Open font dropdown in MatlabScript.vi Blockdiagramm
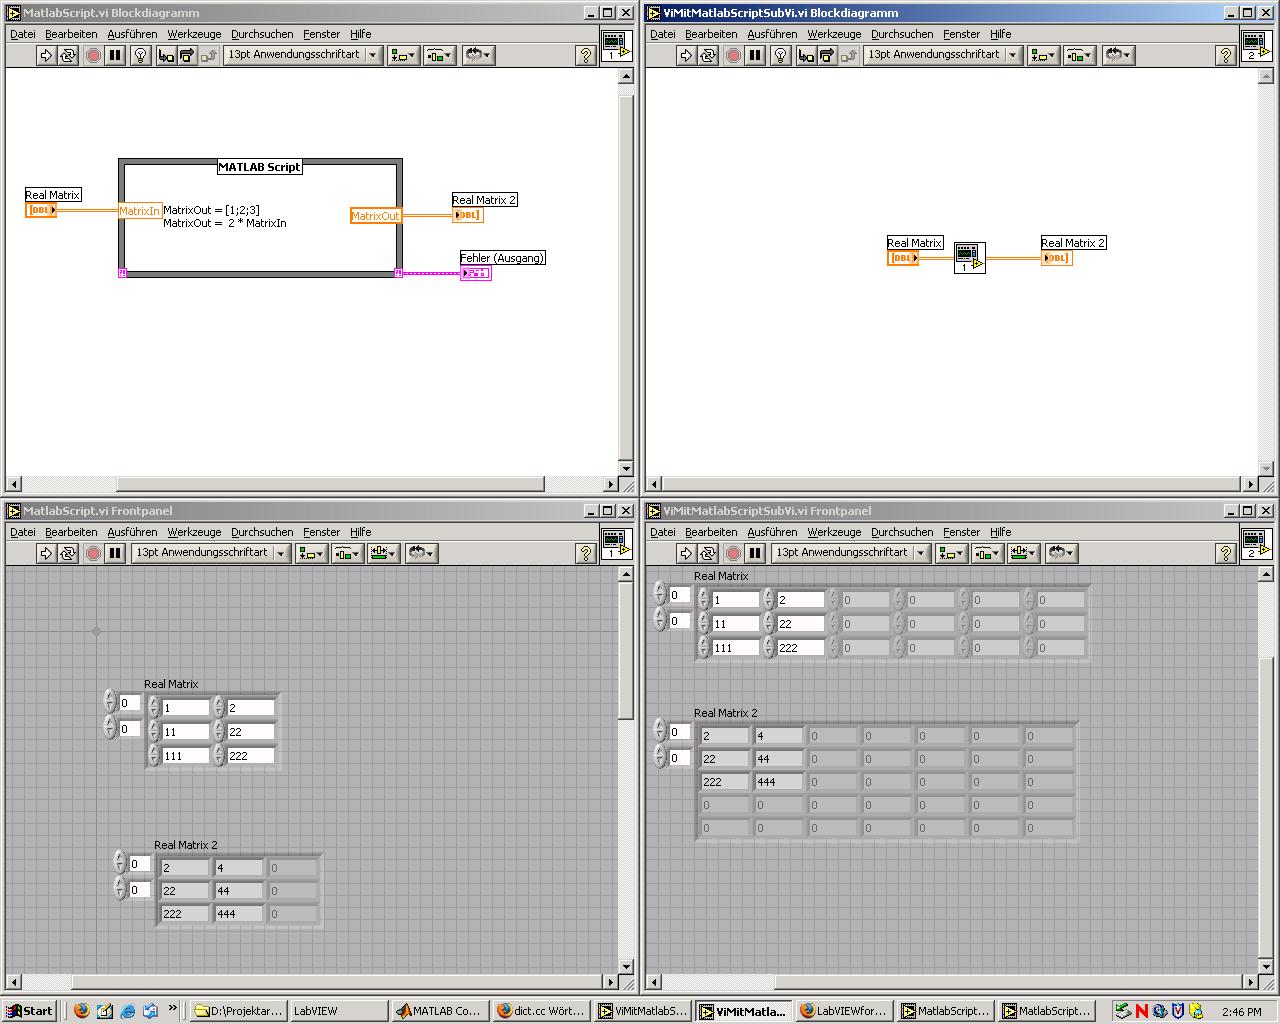The width and height of the screenshot is (1280, 1024). 302,55
